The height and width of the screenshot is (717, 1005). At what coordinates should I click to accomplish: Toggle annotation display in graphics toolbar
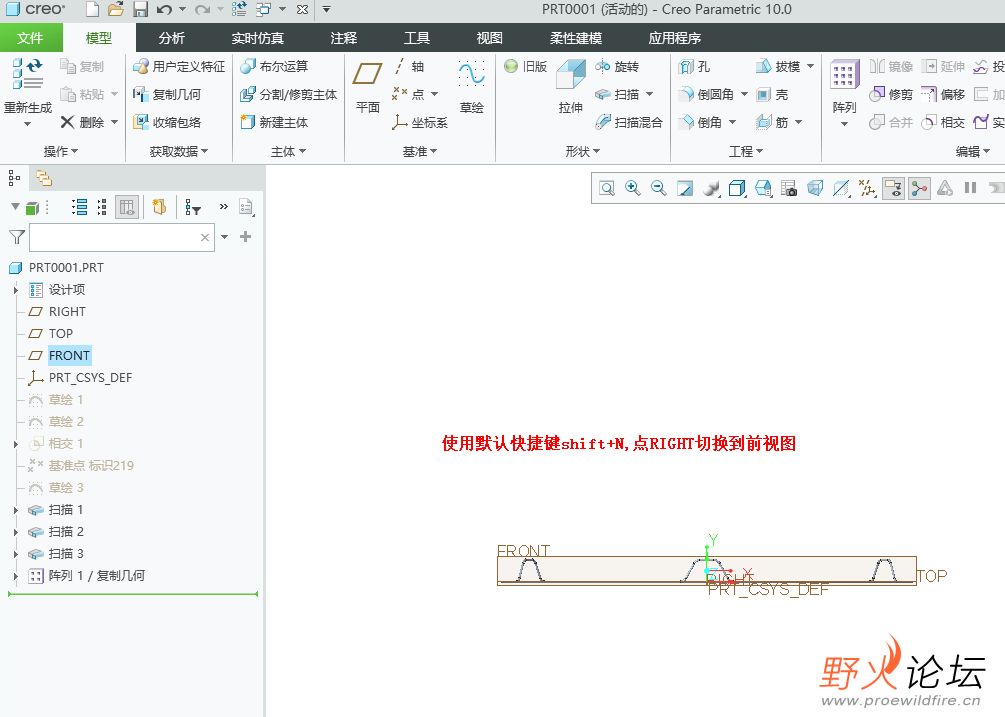click(893, 188)
